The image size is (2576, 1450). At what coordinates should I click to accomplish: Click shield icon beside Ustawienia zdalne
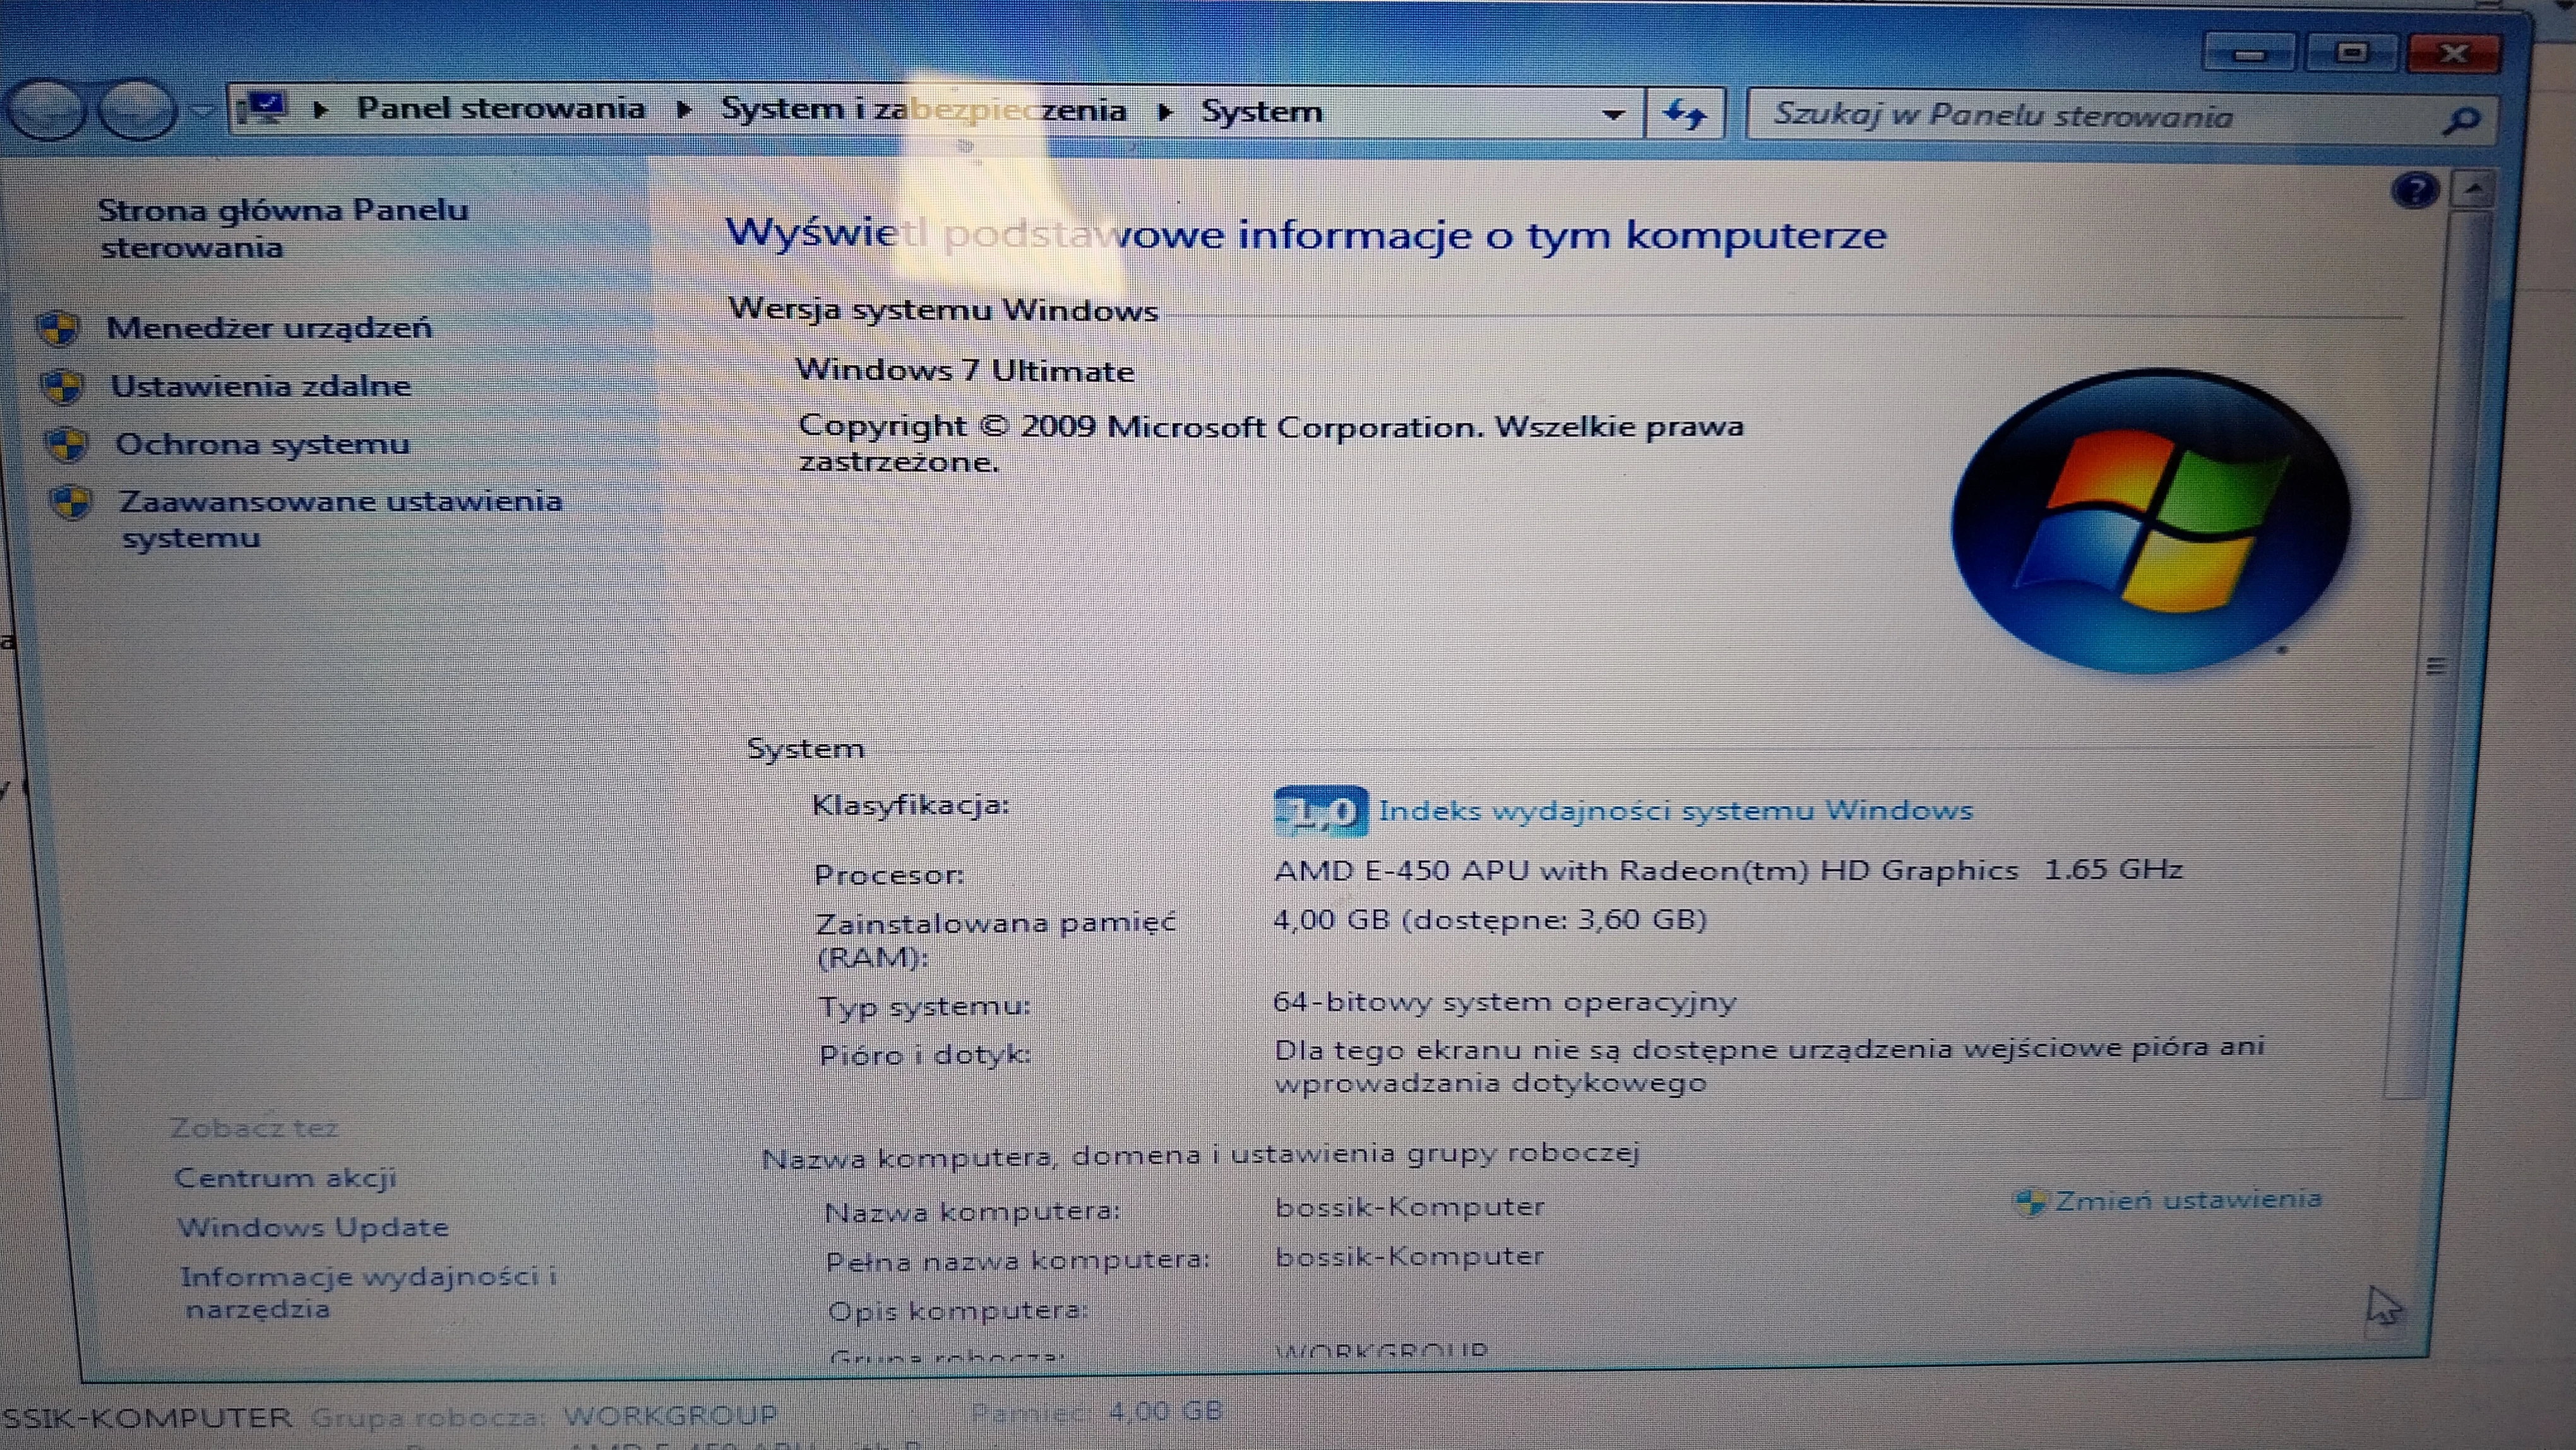pos(63,385)
